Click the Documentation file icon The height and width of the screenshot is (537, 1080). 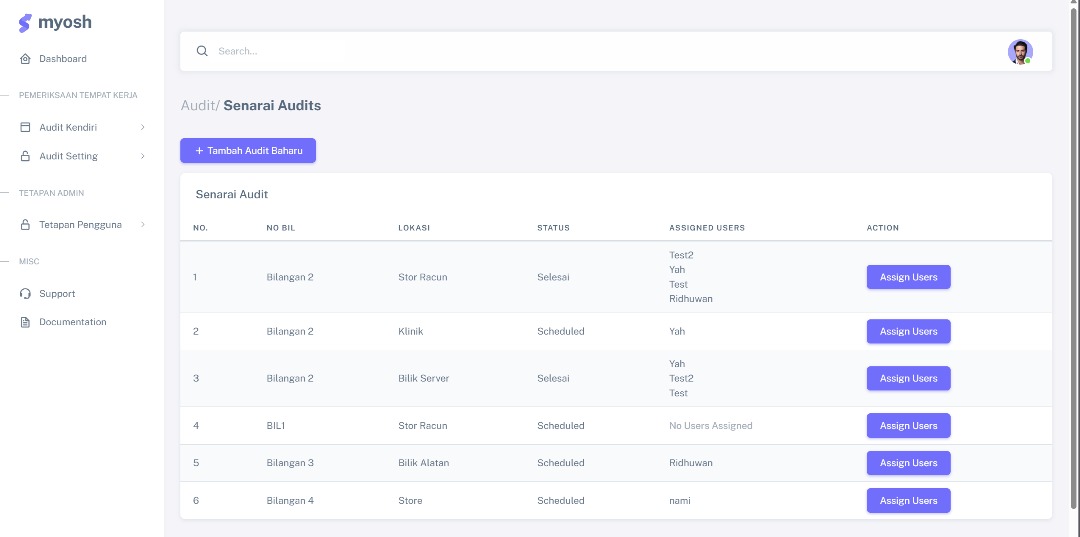[x=26, y=322]
